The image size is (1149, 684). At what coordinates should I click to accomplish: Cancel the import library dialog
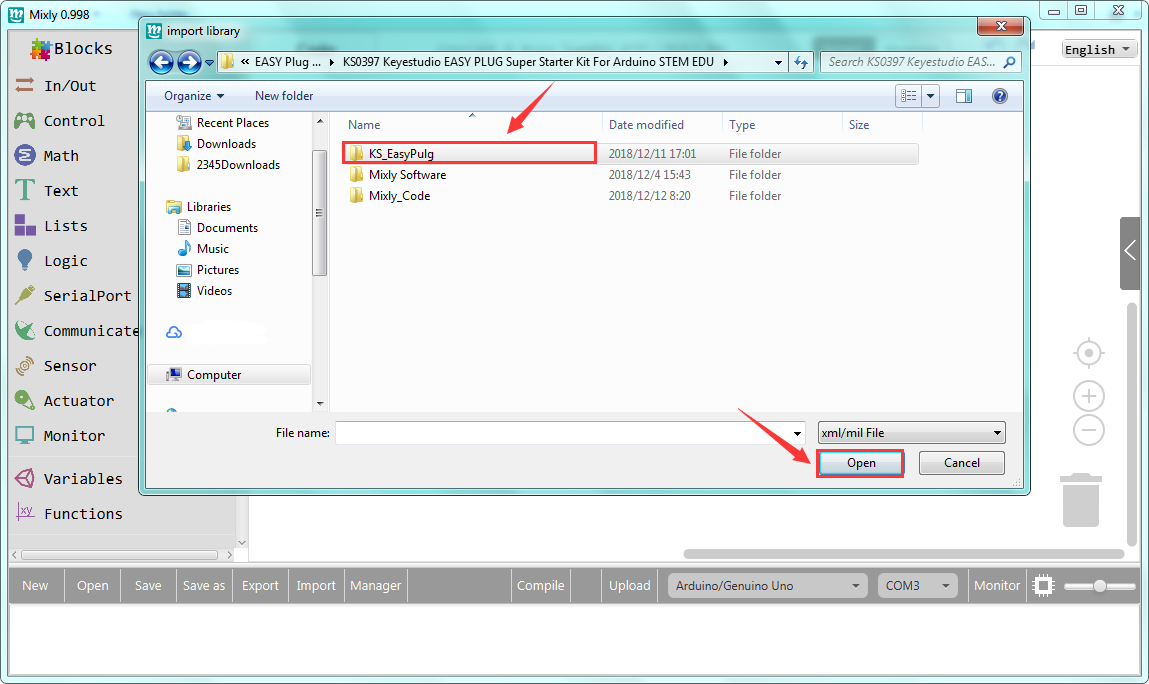961,463
